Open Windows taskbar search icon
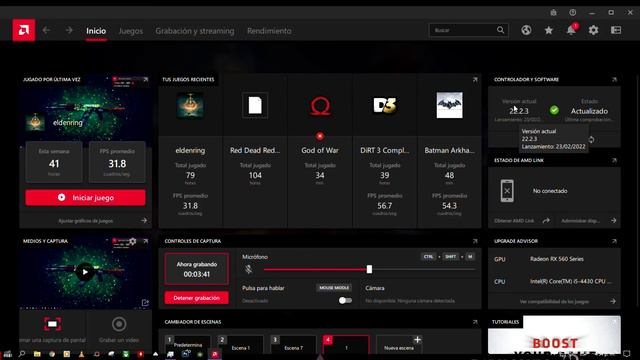 22,354
